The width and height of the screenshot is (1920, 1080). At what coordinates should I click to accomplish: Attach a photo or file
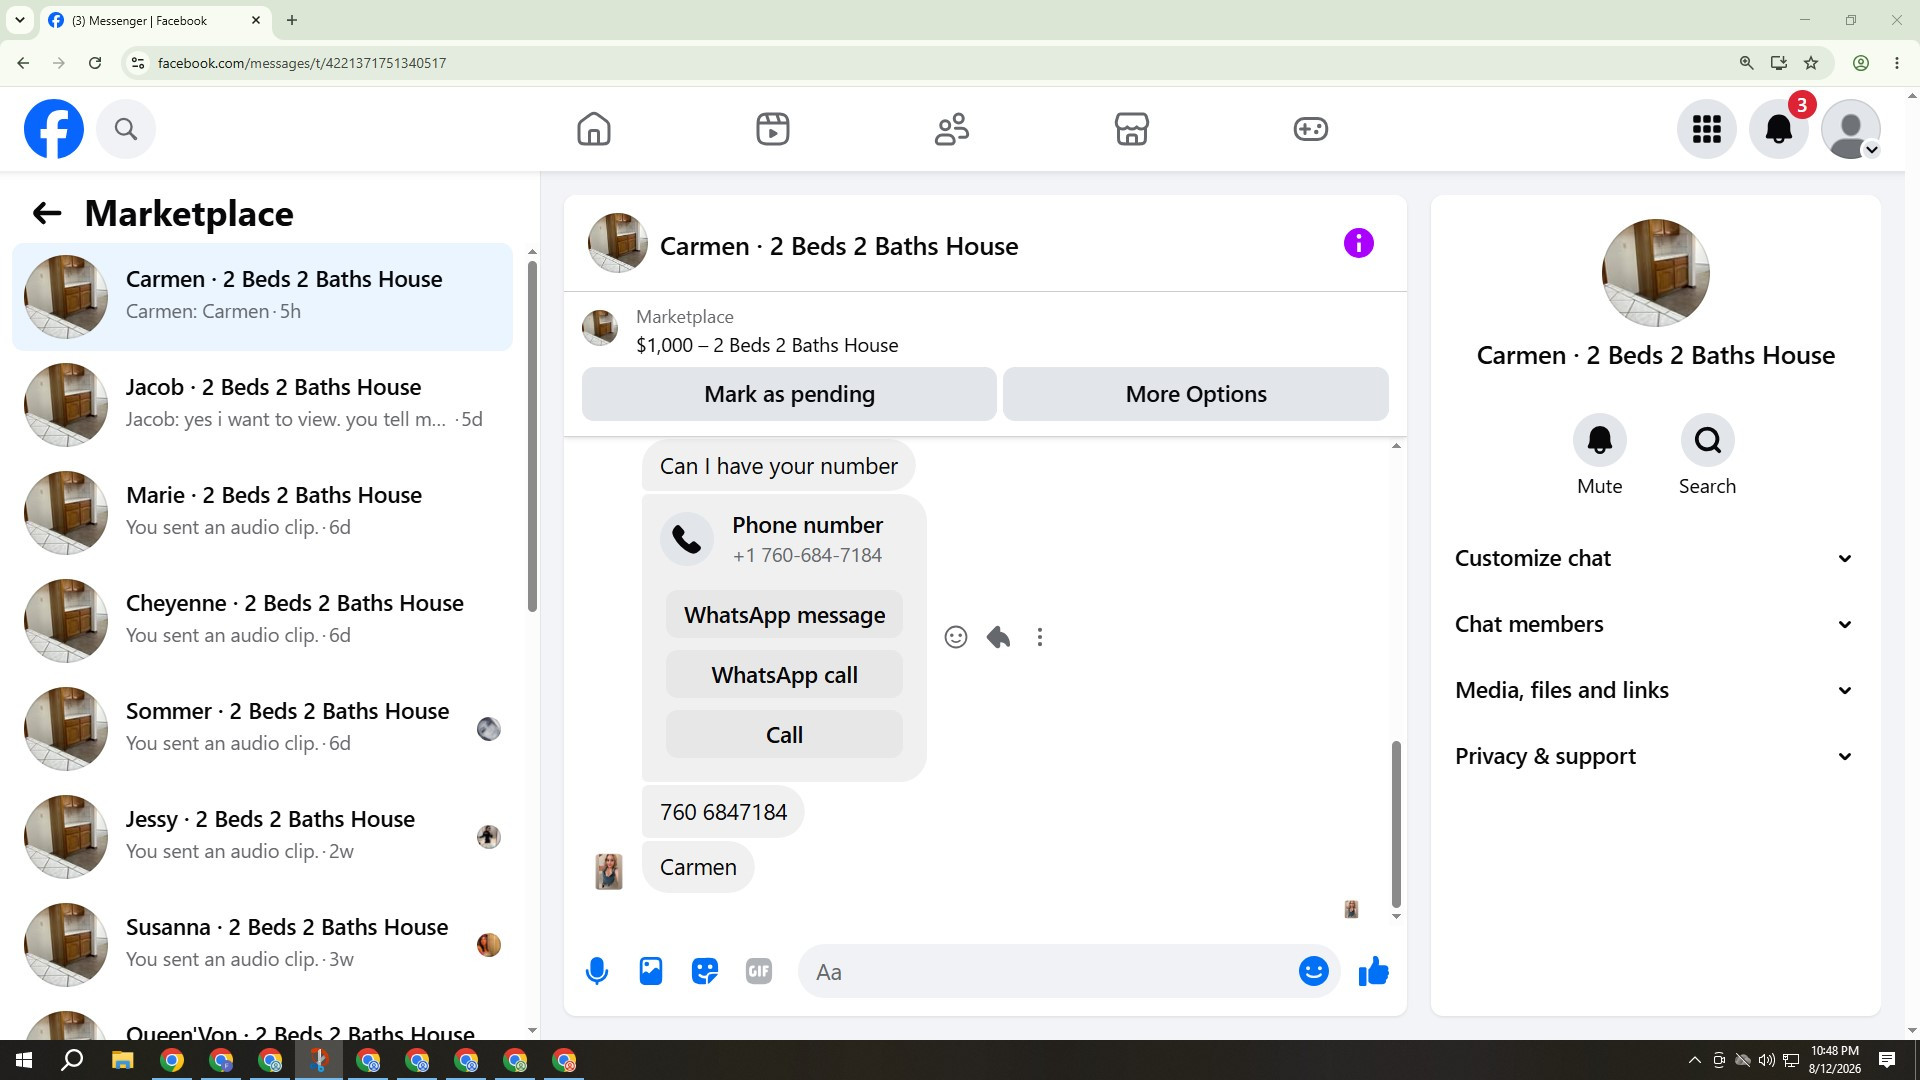[x=651, y=971]
